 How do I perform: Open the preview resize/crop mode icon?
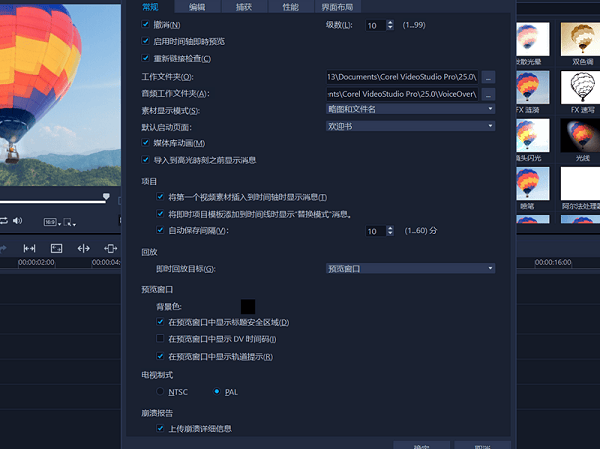click(69, 222)
